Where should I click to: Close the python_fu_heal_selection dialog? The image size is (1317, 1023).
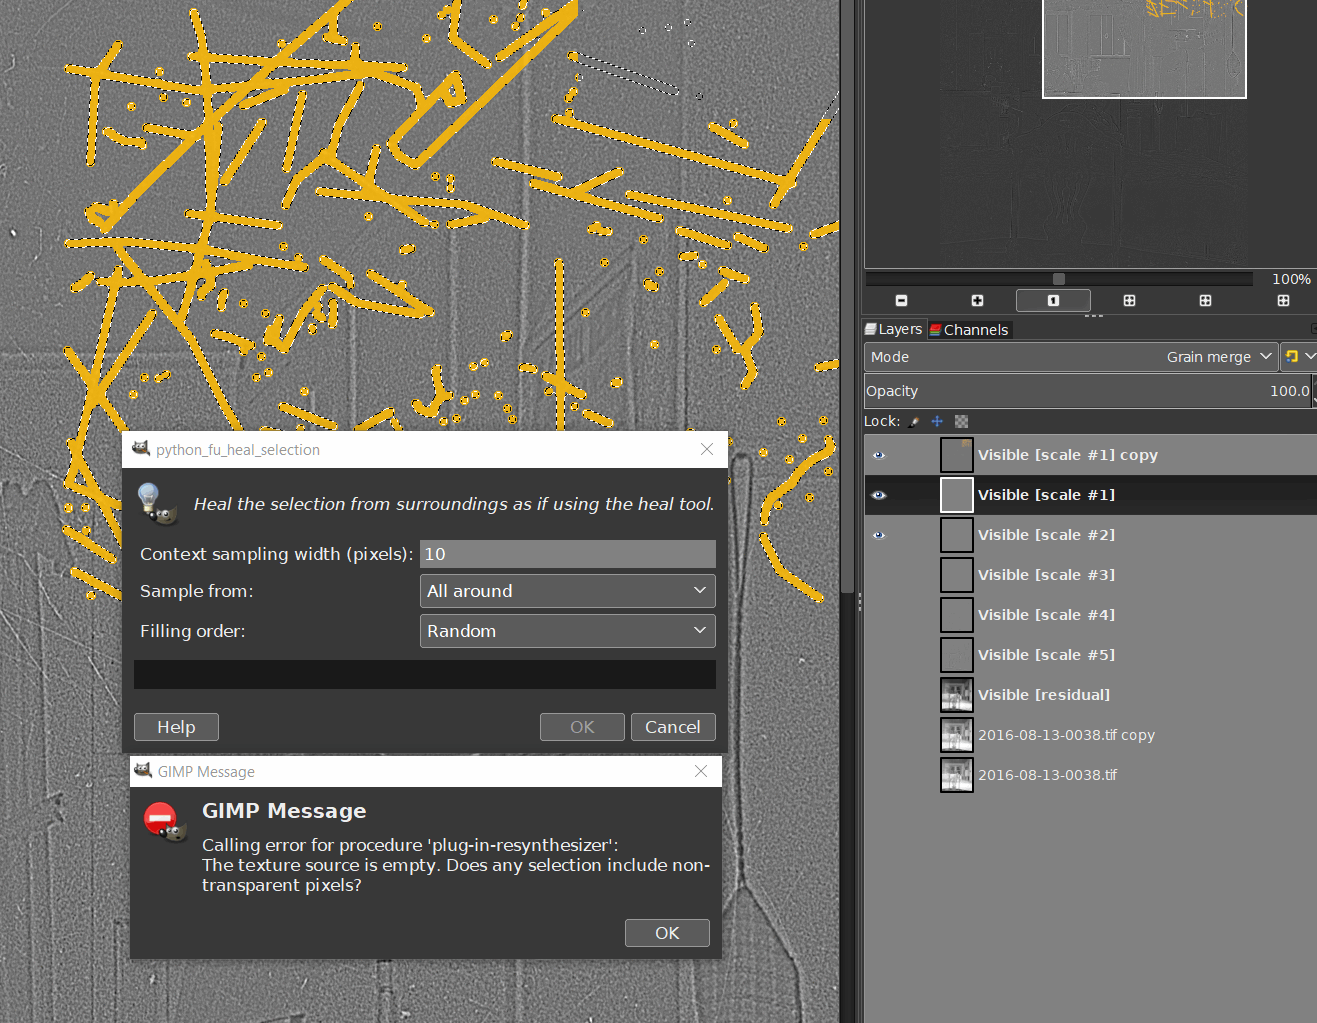707,450
